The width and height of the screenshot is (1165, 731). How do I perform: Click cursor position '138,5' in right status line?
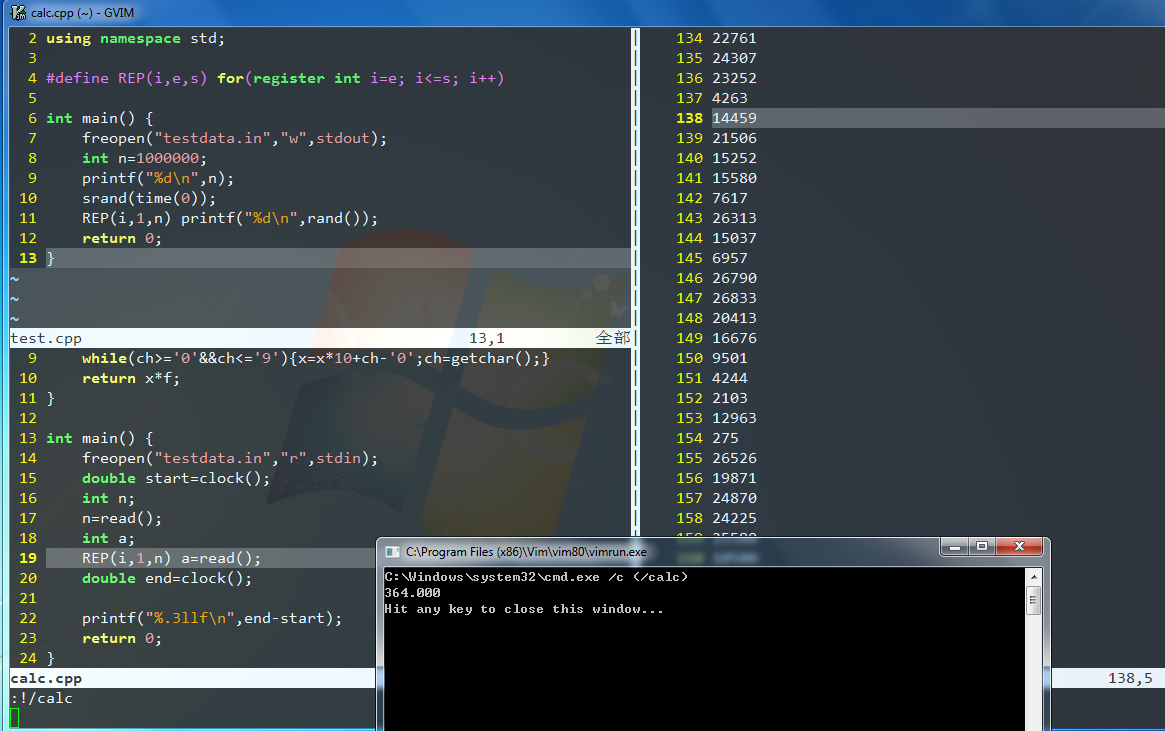tap(1130, 678)
